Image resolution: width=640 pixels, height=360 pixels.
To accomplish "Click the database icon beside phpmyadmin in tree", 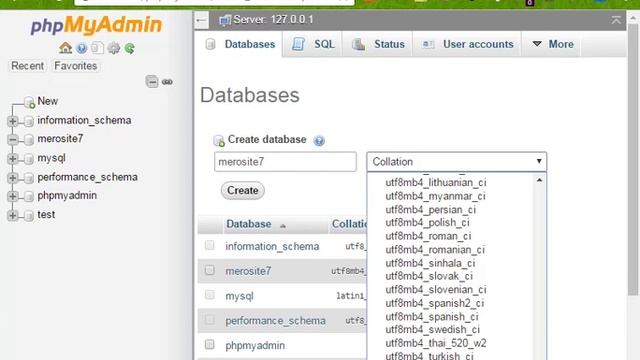I will tap(29, 197).
